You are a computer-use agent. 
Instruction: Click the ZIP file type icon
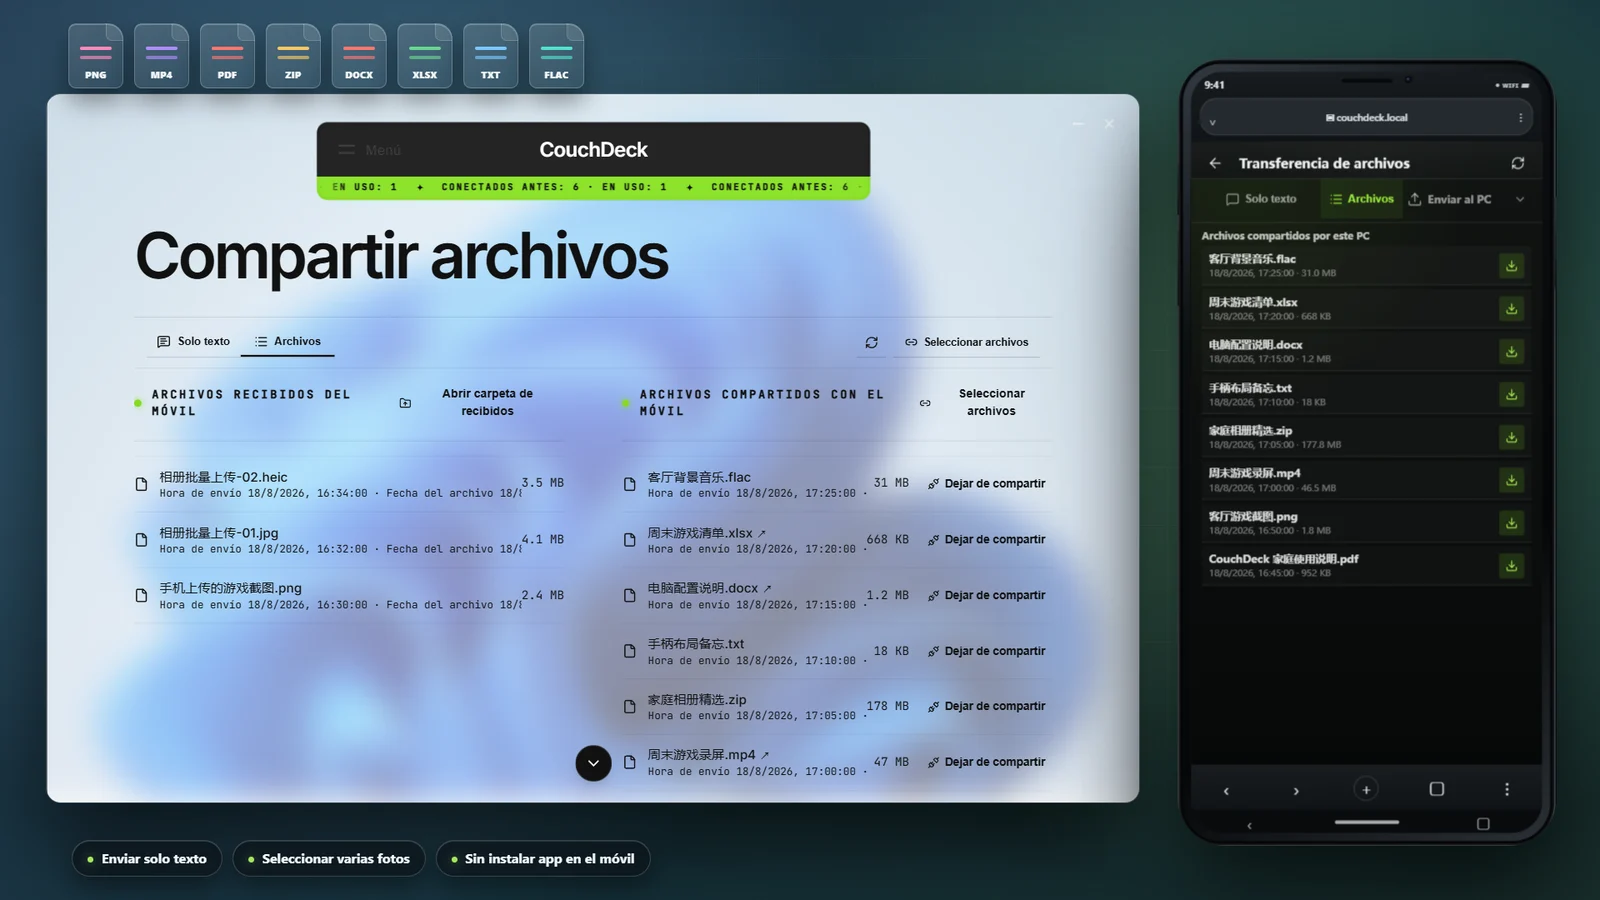[293, 56]
